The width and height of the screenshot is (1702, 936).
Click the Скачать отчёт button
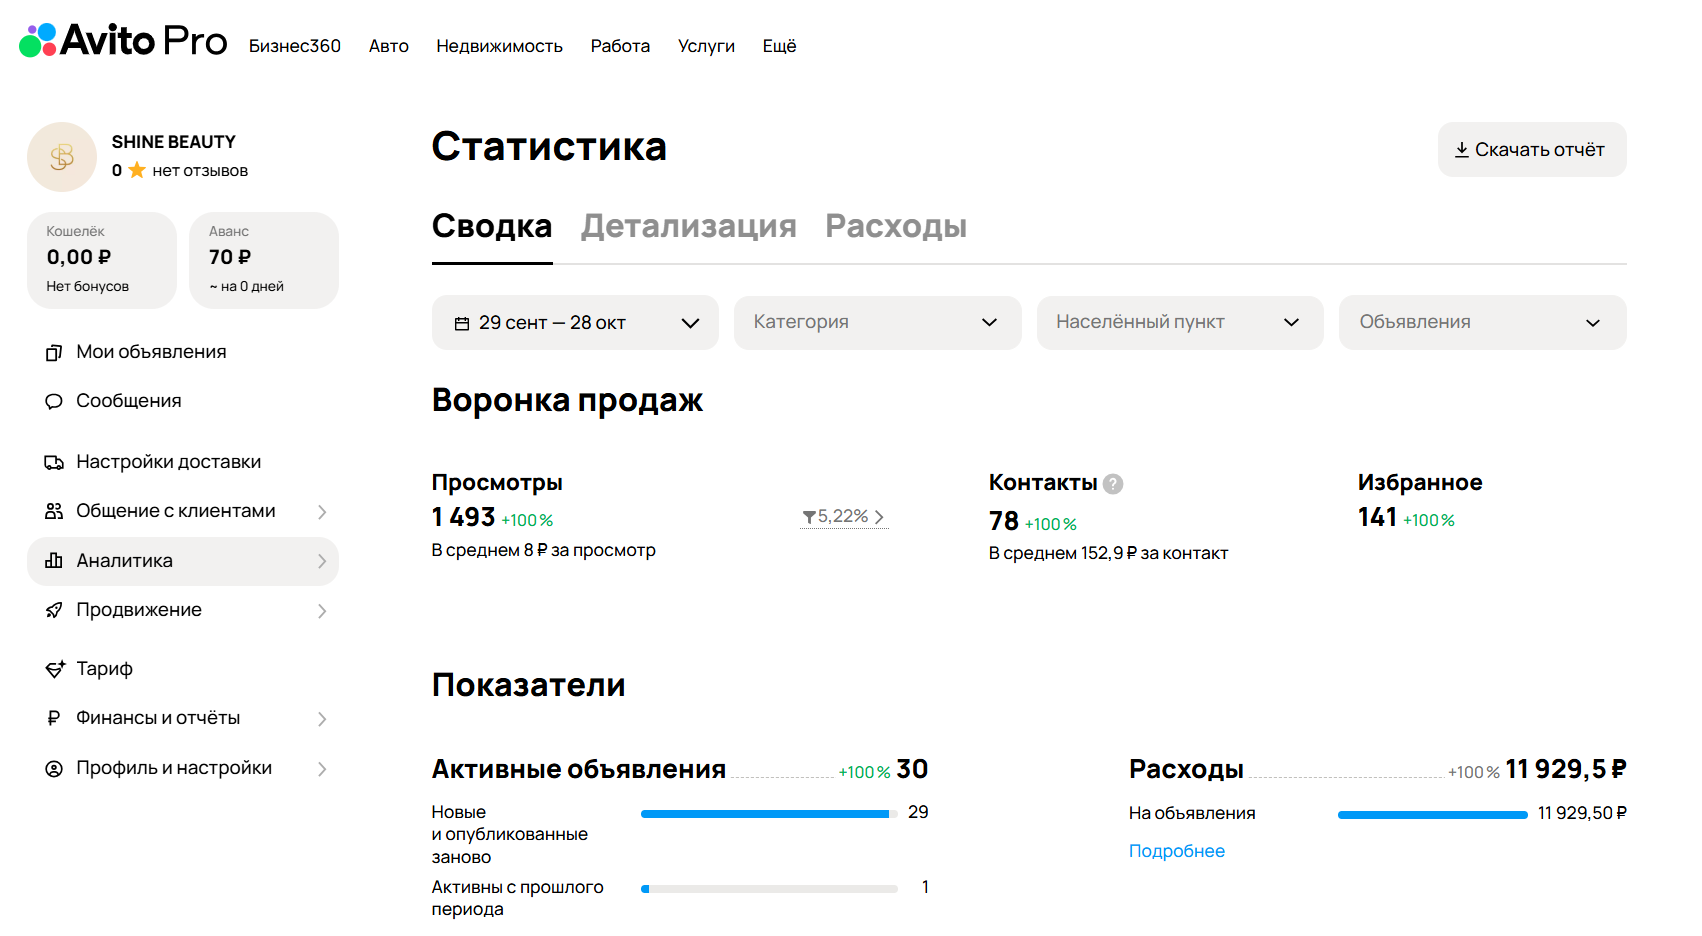(x=1532, y=150)
